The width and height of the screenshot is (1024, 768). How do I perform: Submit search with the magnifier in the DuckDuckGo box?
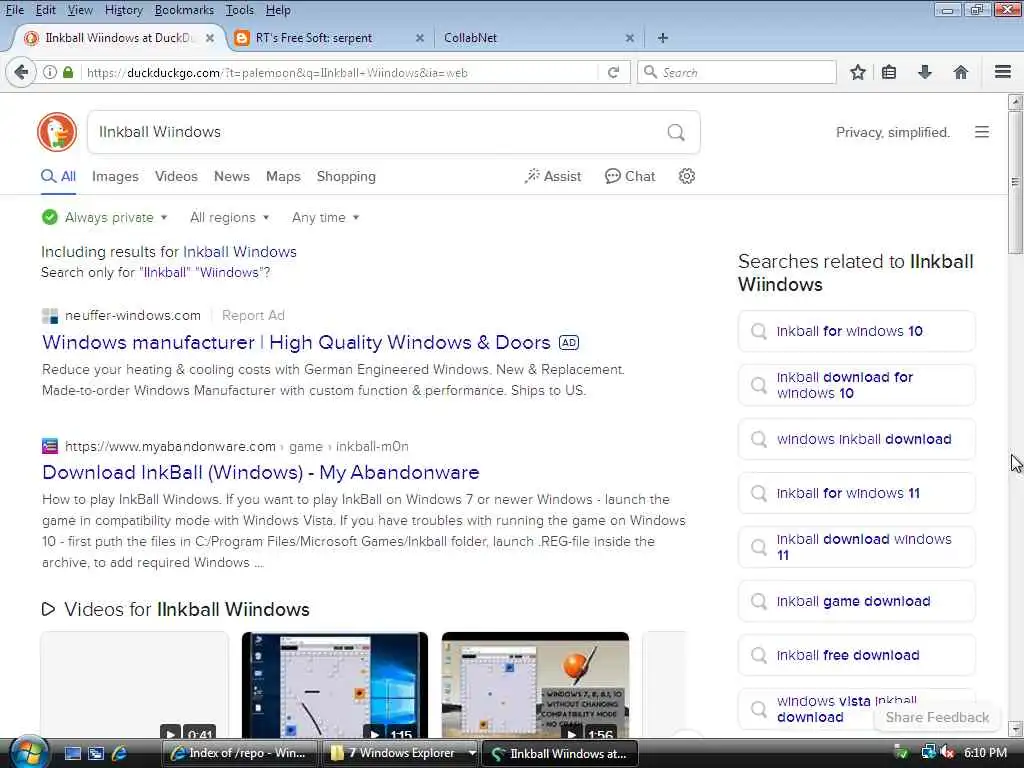676,133
